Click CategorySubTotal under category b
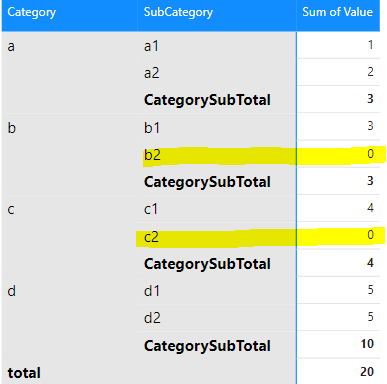 207,182
